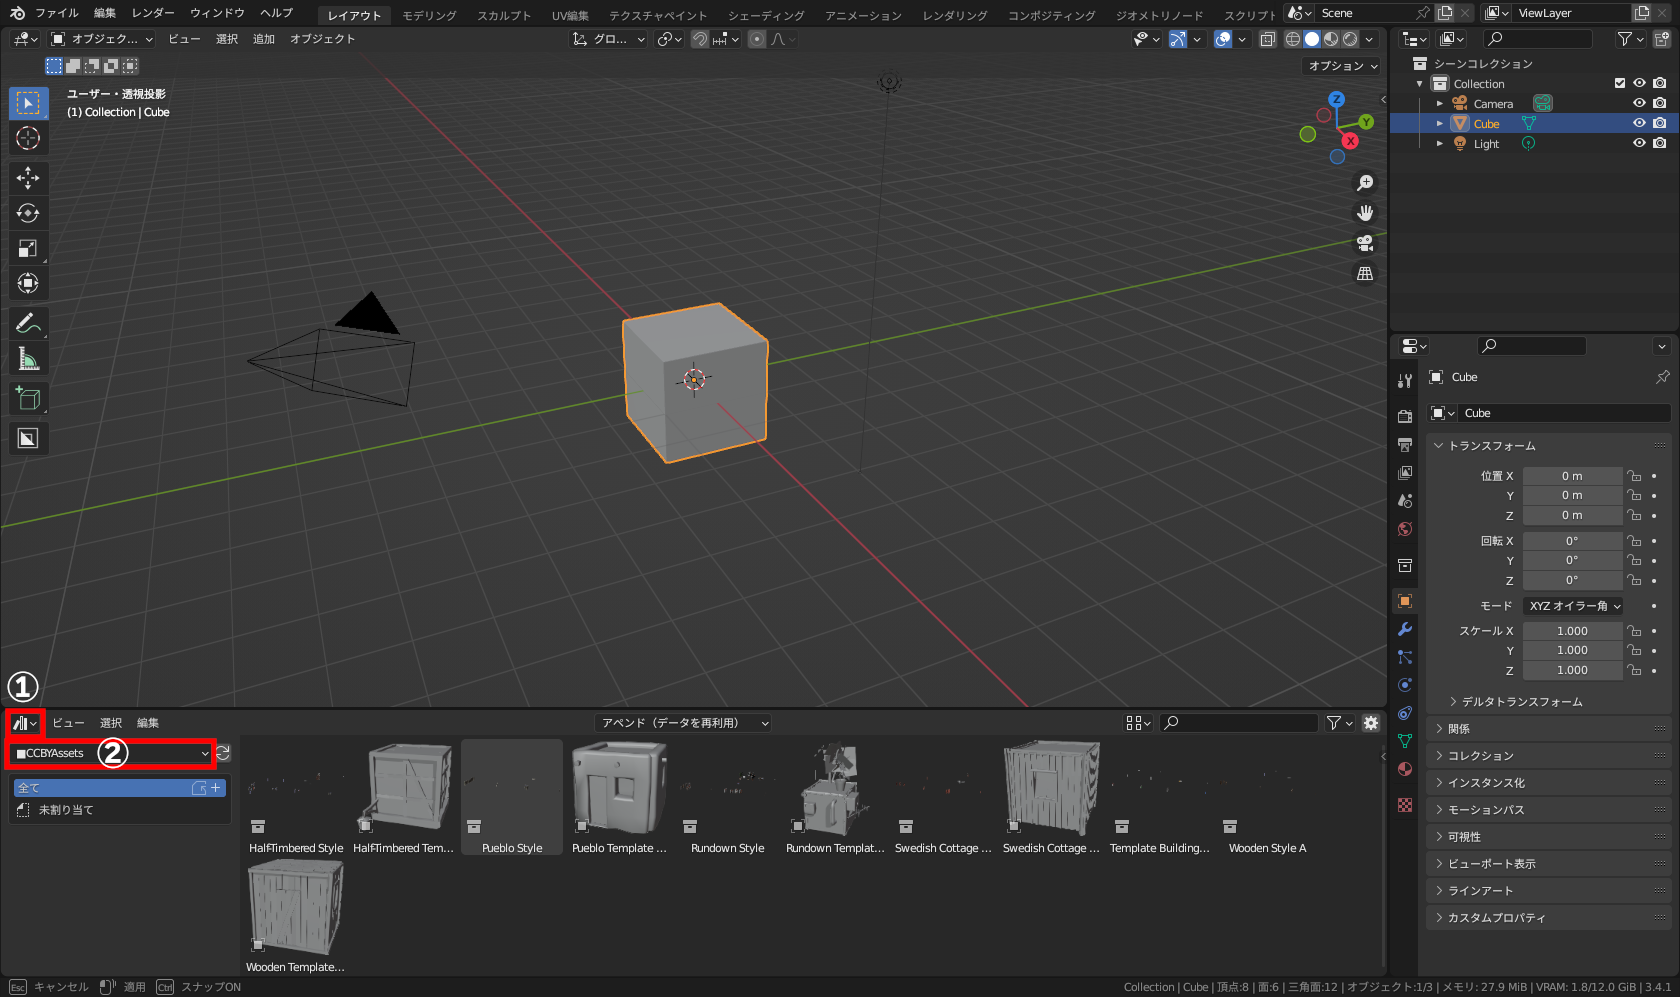This screenshot has height=997, width=1680.
Task: Select the Move tool in the viewport toolbar
Action: [28, 178]
